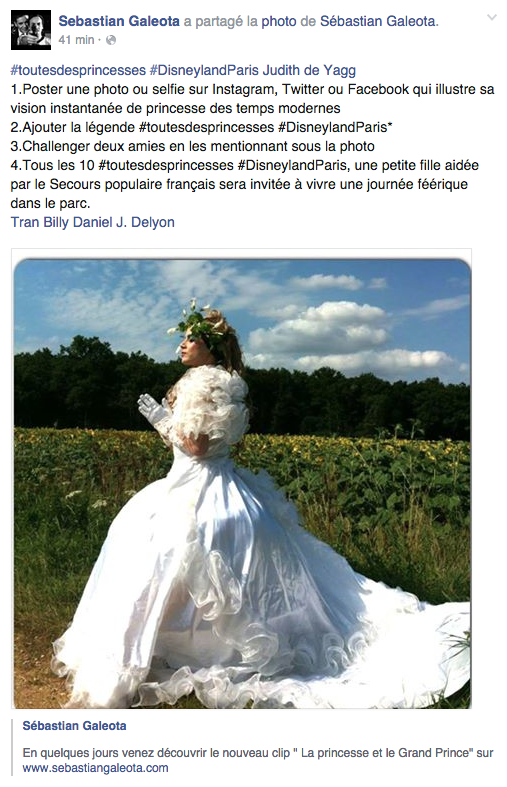Open first #toutesdesprincesses hashtag at top
The image size is (507, 787).
[x=78, y=70]
